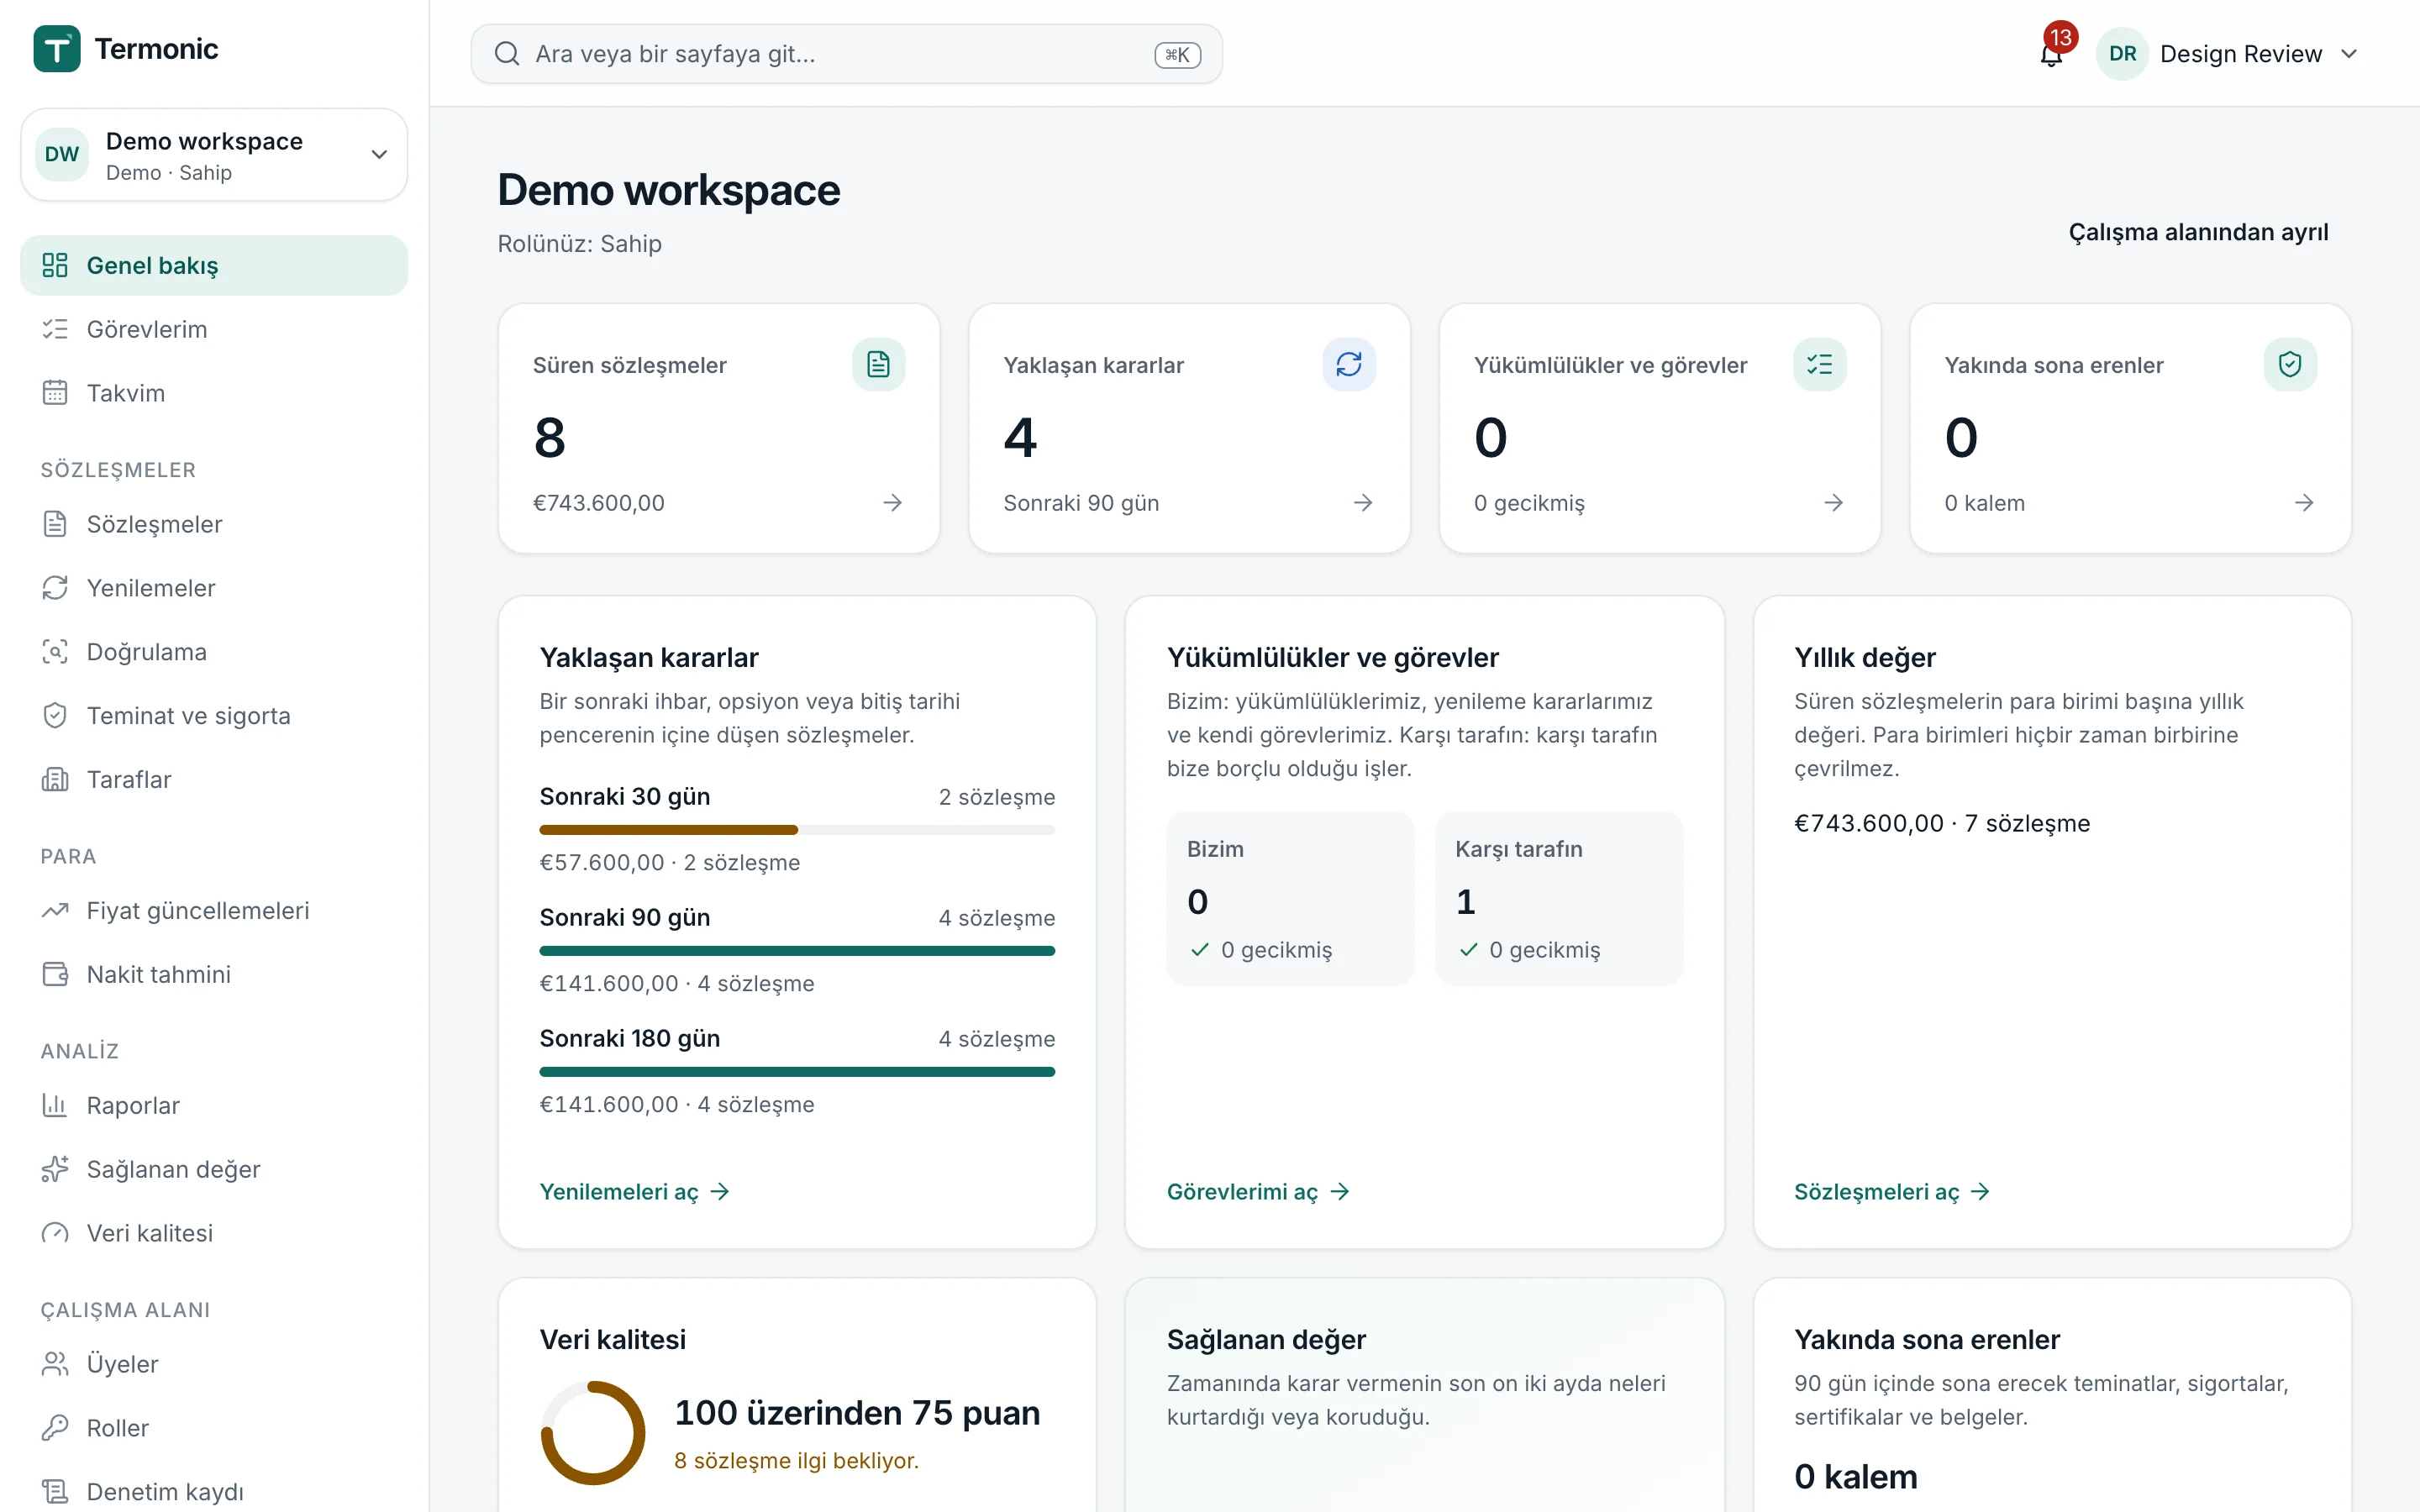Go to Veri kalitesi in the sidebar
This screenshot has height=1512, width=2420.
[x=214, y=1233]
